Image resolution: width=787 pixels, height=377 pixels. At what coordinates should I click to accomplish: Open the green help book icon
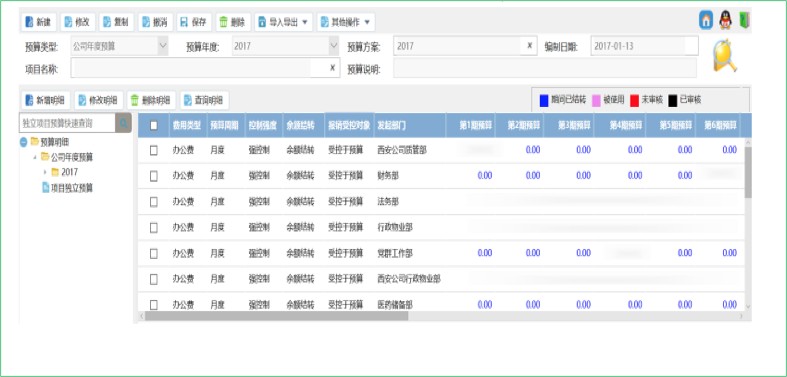coord(744,21)
